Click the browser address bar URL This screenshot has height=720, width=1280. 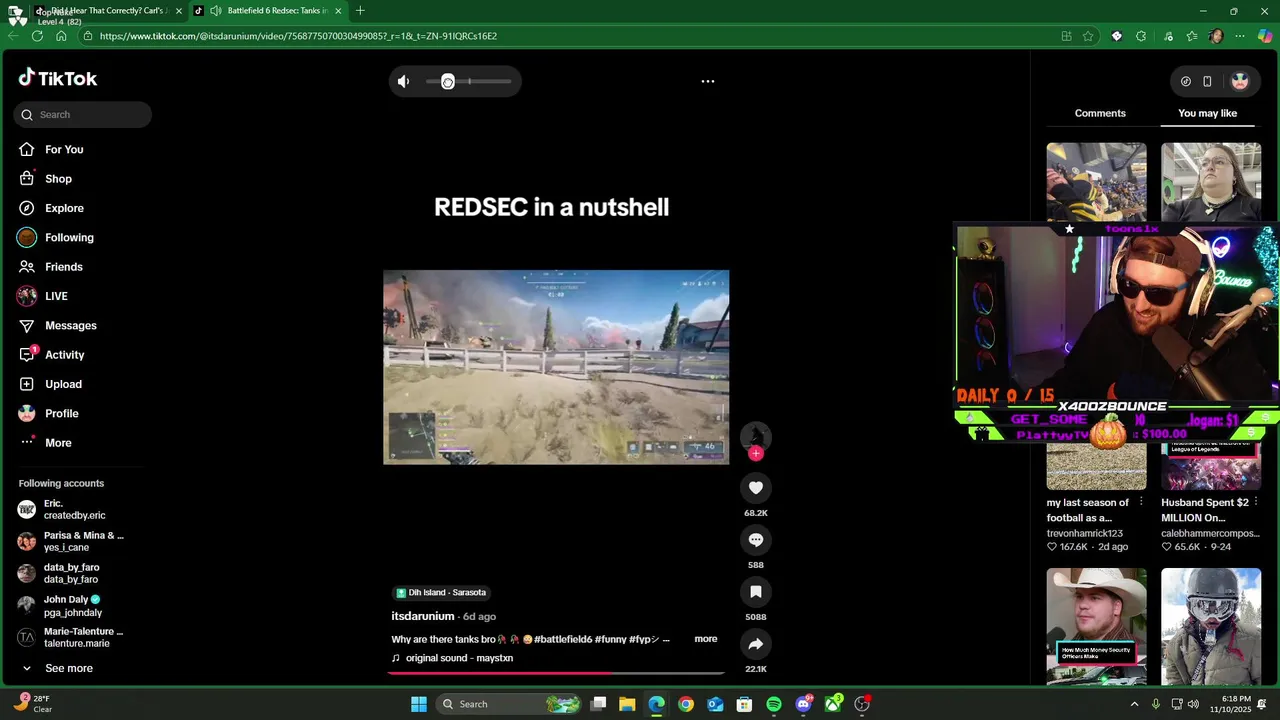coord(298,36)
